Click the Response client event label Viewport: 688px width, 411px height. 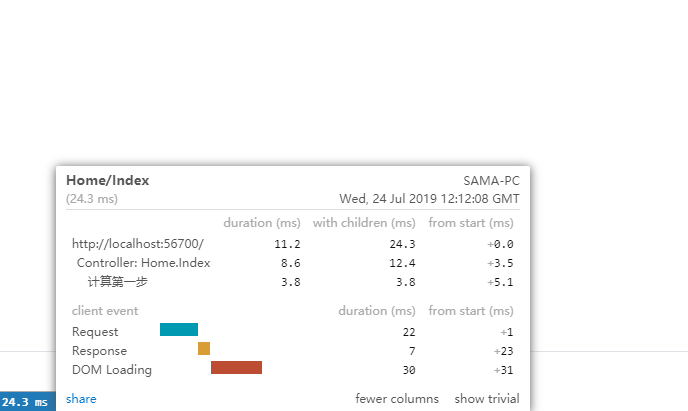click(99, 351)
